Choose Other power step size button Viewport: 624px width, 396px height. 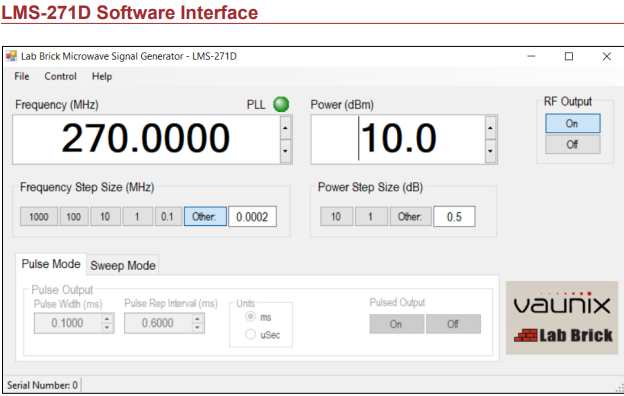pyautogui.click(x=410, y=217)
